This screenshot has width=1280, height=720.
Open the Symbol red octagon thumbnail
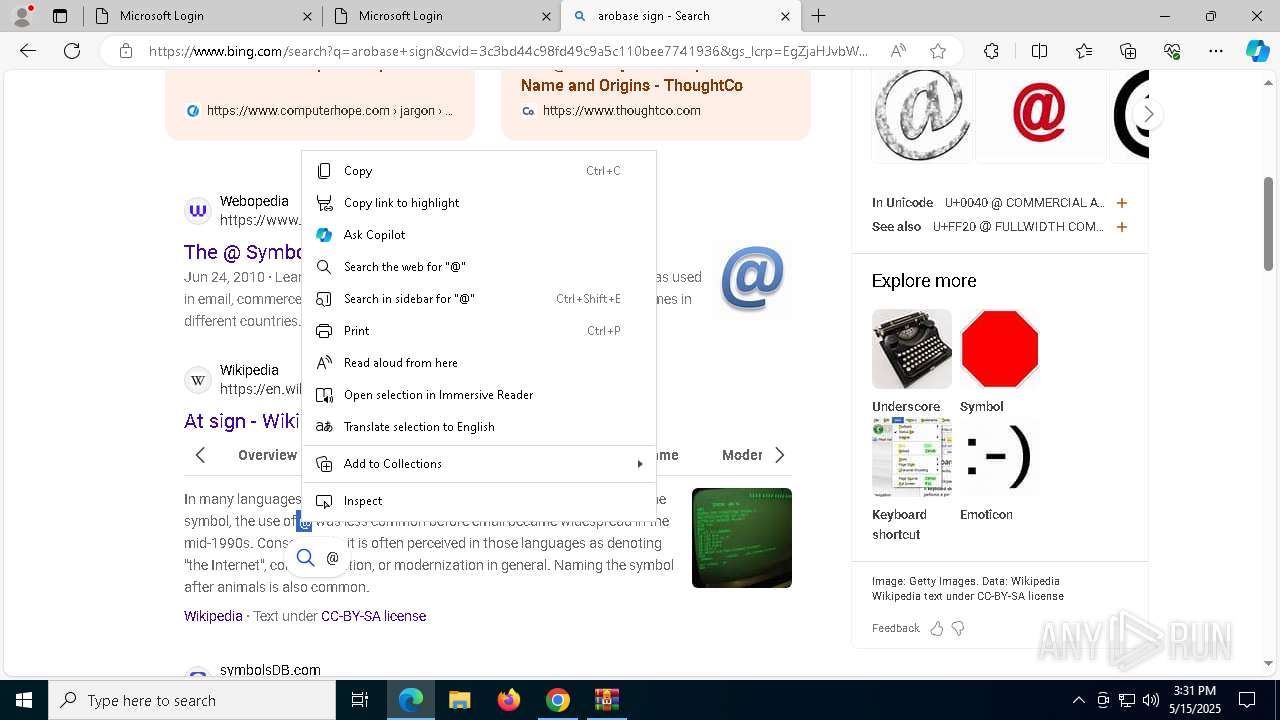tap(999, 349)
